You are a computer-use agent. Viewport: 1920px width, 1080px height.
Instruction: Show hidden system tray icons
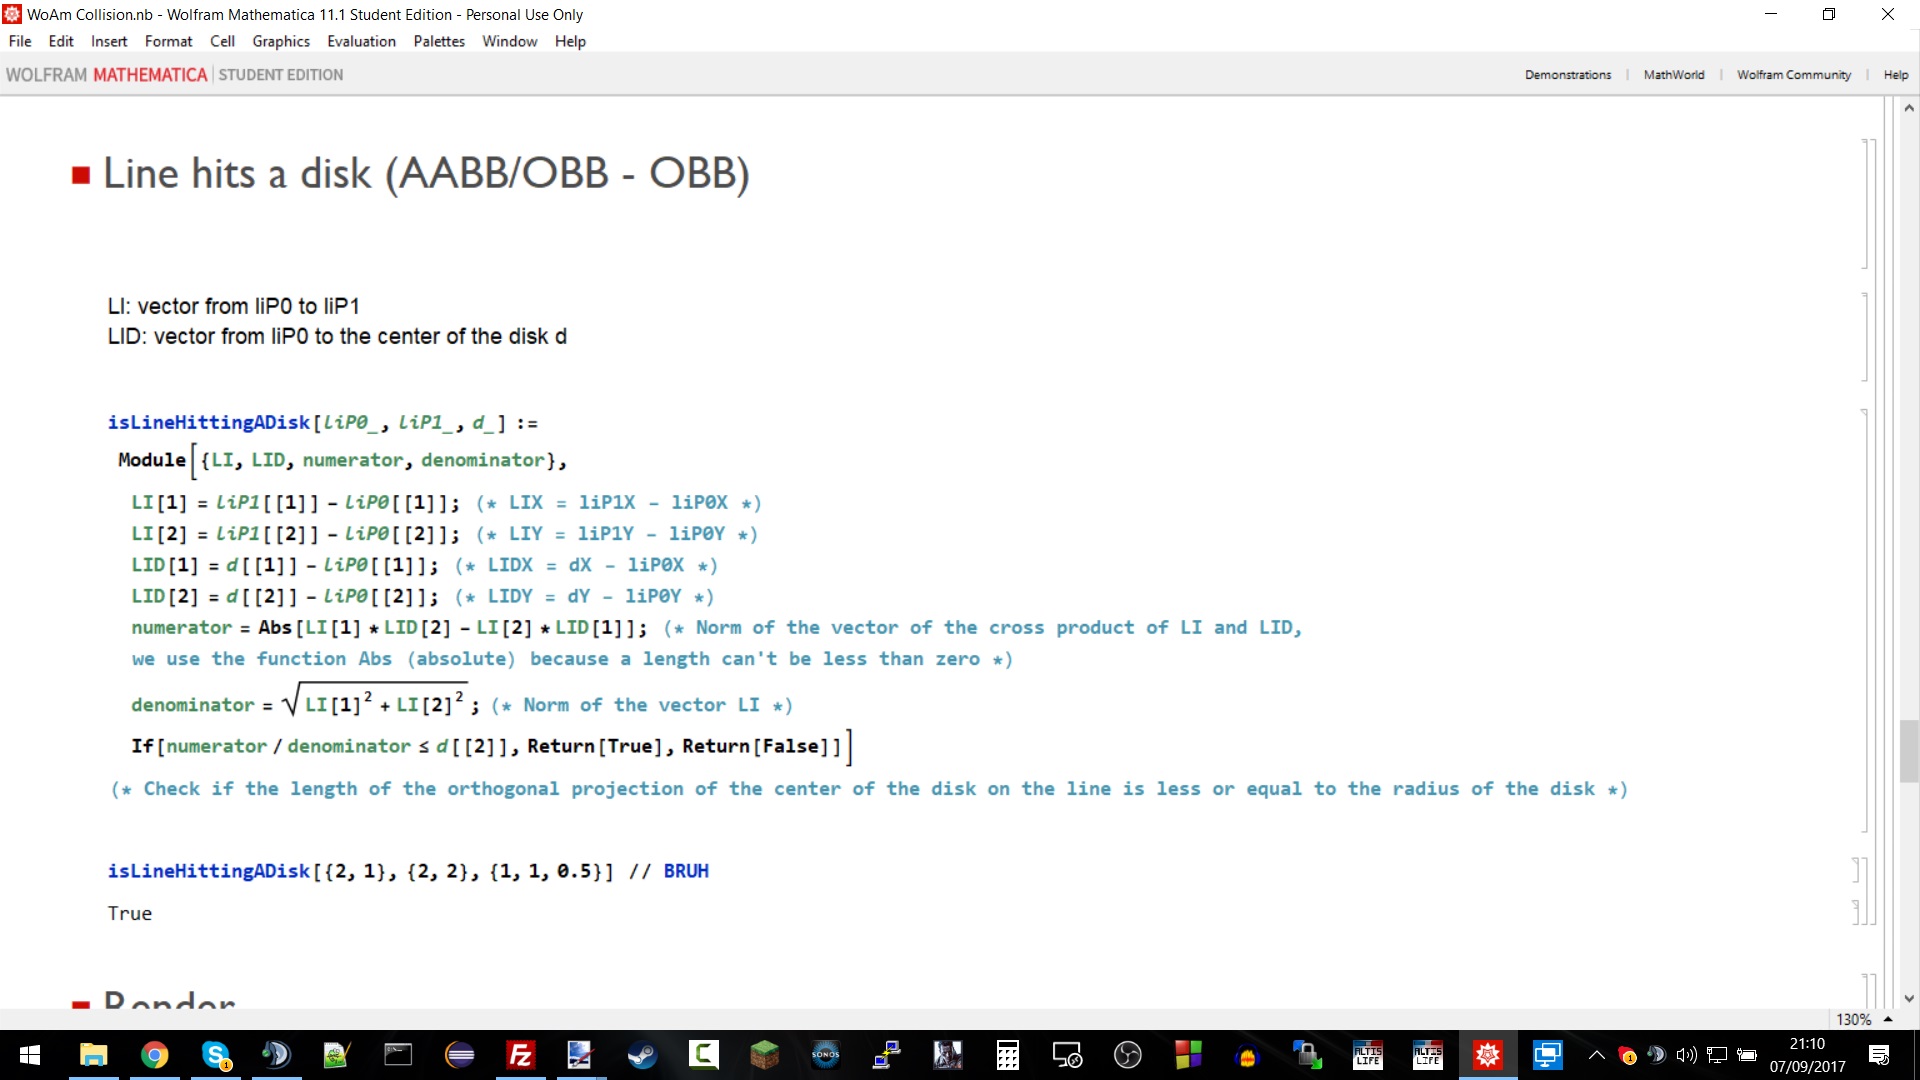click(x=1596, y=1055)
